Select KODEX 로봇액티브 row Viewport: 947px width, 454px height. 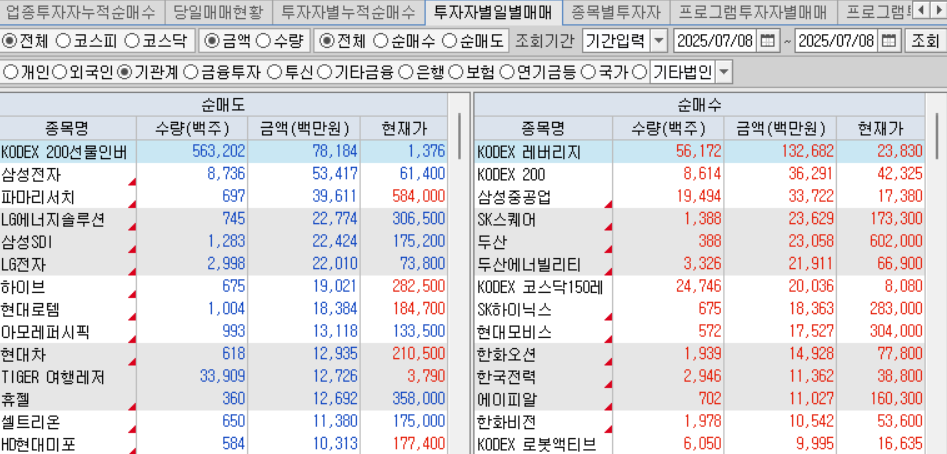click(700, 444)
